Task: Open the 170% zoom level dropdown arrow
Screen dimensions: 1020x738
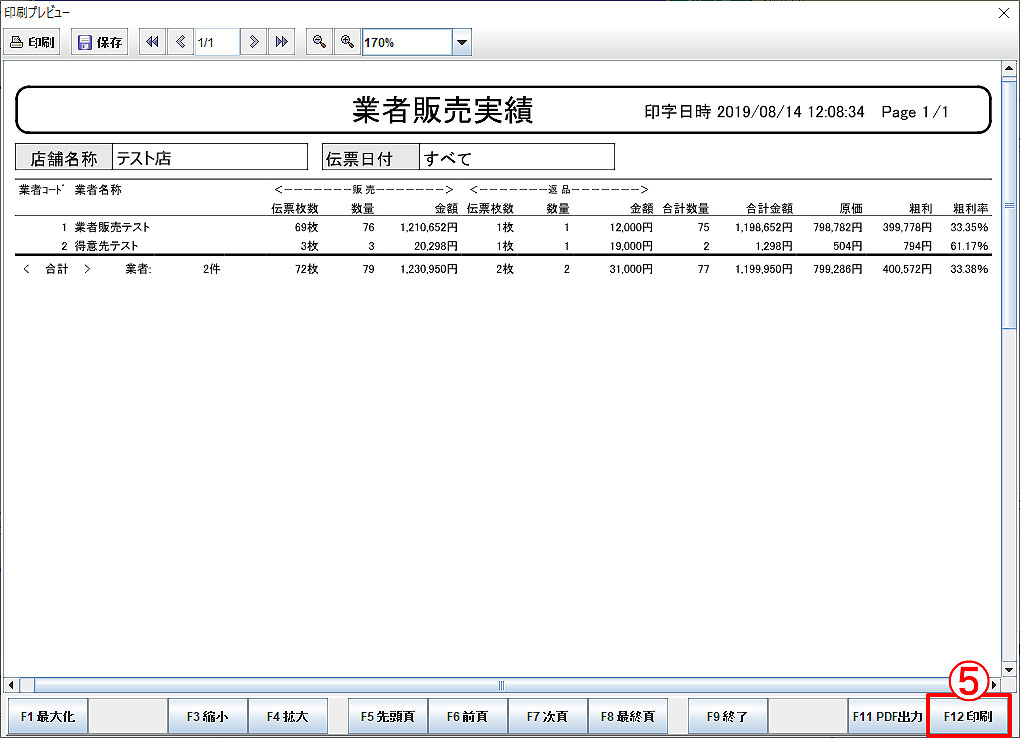Action: tap(461, 43)
